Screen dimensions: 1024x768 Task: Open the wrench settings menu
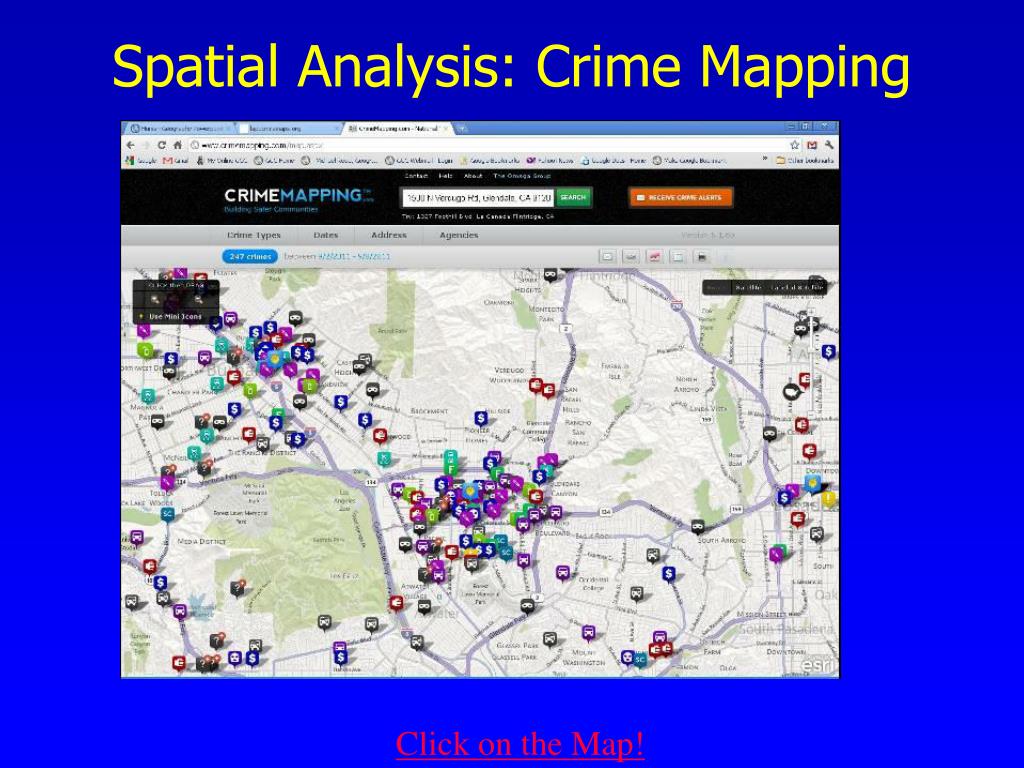[x=829, y=145]
